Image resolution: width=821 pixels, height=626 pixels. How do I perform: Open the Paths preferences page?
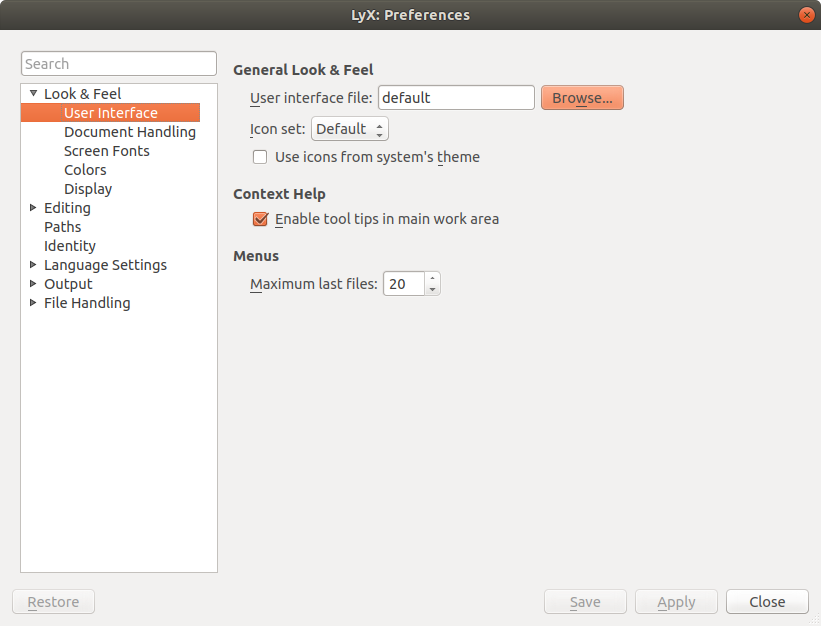pyautogui.click(x=62, y=227)
